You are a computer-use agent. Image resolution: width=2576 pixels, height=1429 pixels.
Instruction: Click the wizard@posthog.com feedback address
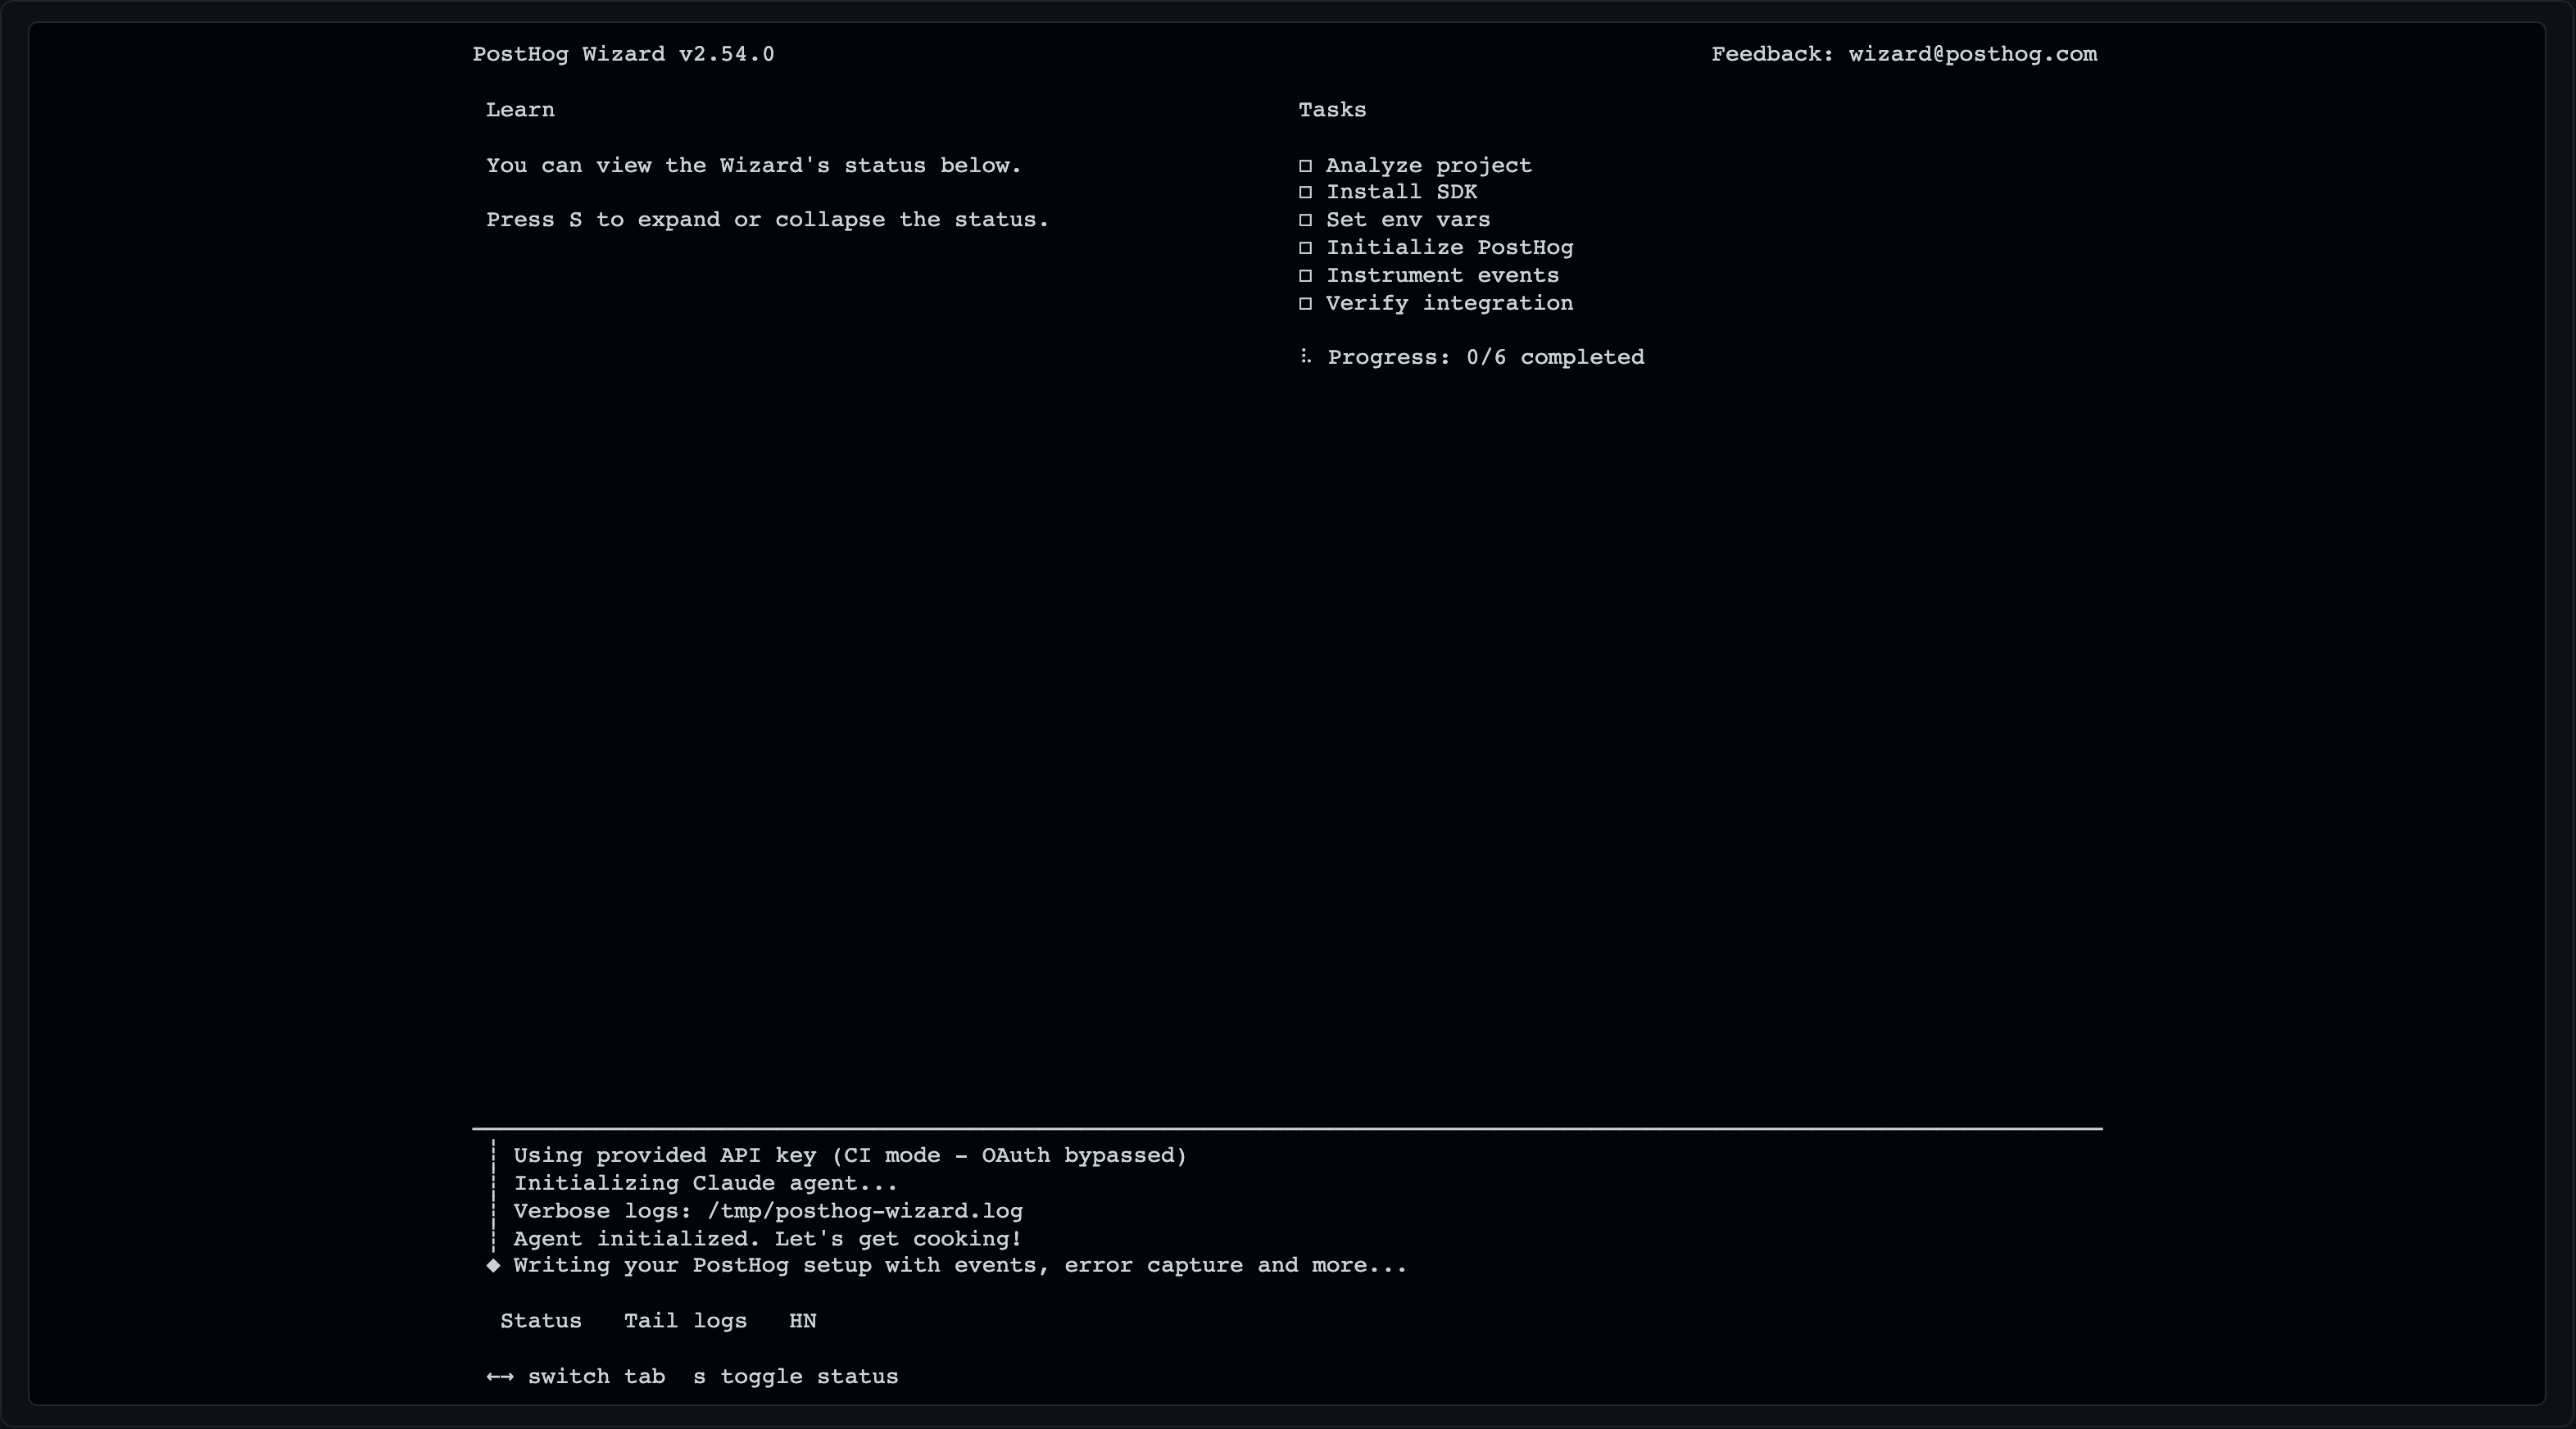coord(1973,54)
